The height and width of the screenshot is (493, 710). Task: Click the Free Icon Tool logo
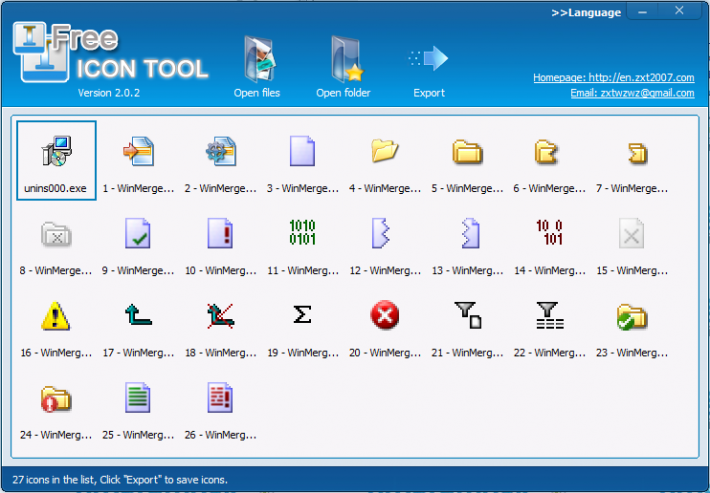(110, 53)
